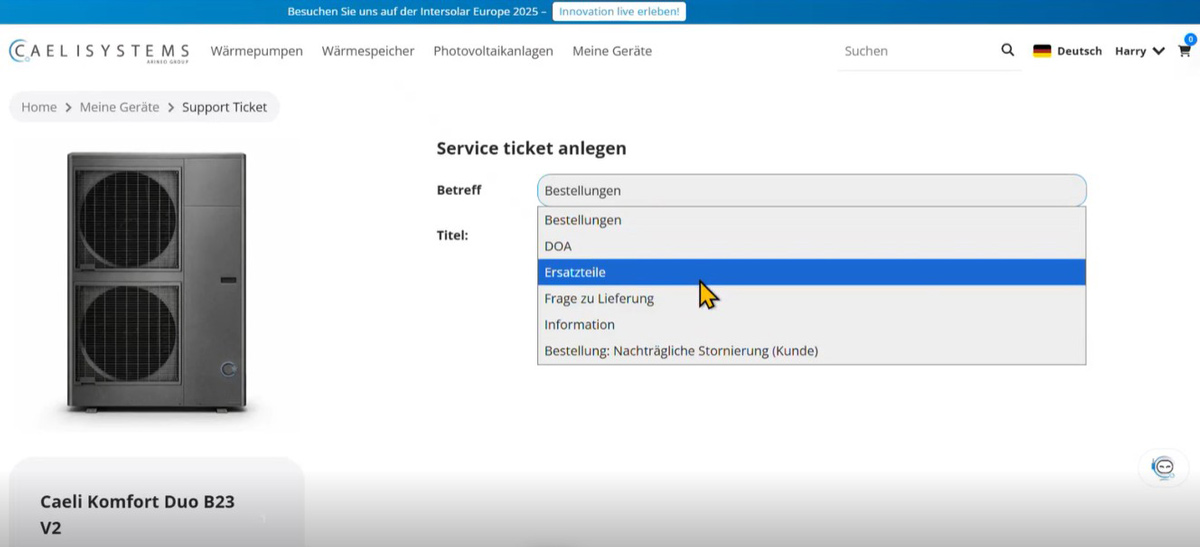Select Ersatzteile from the Betreff list
This screenshot has width=1200, height=547.
coord(812,272)
